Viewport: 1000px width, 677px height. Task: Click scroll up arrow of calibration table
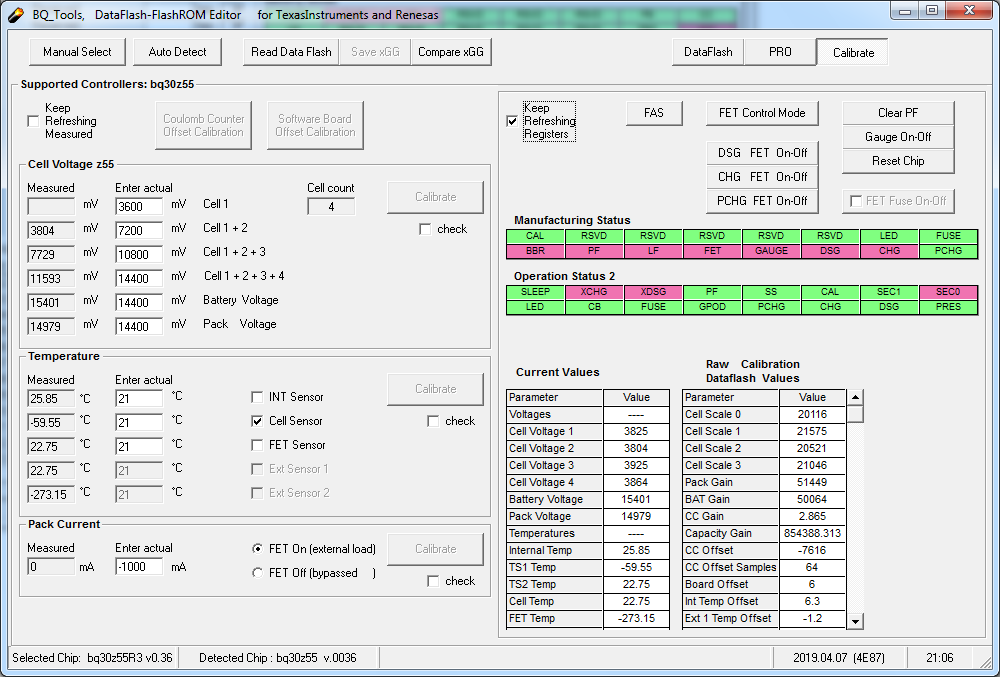(x=855, y=397)
